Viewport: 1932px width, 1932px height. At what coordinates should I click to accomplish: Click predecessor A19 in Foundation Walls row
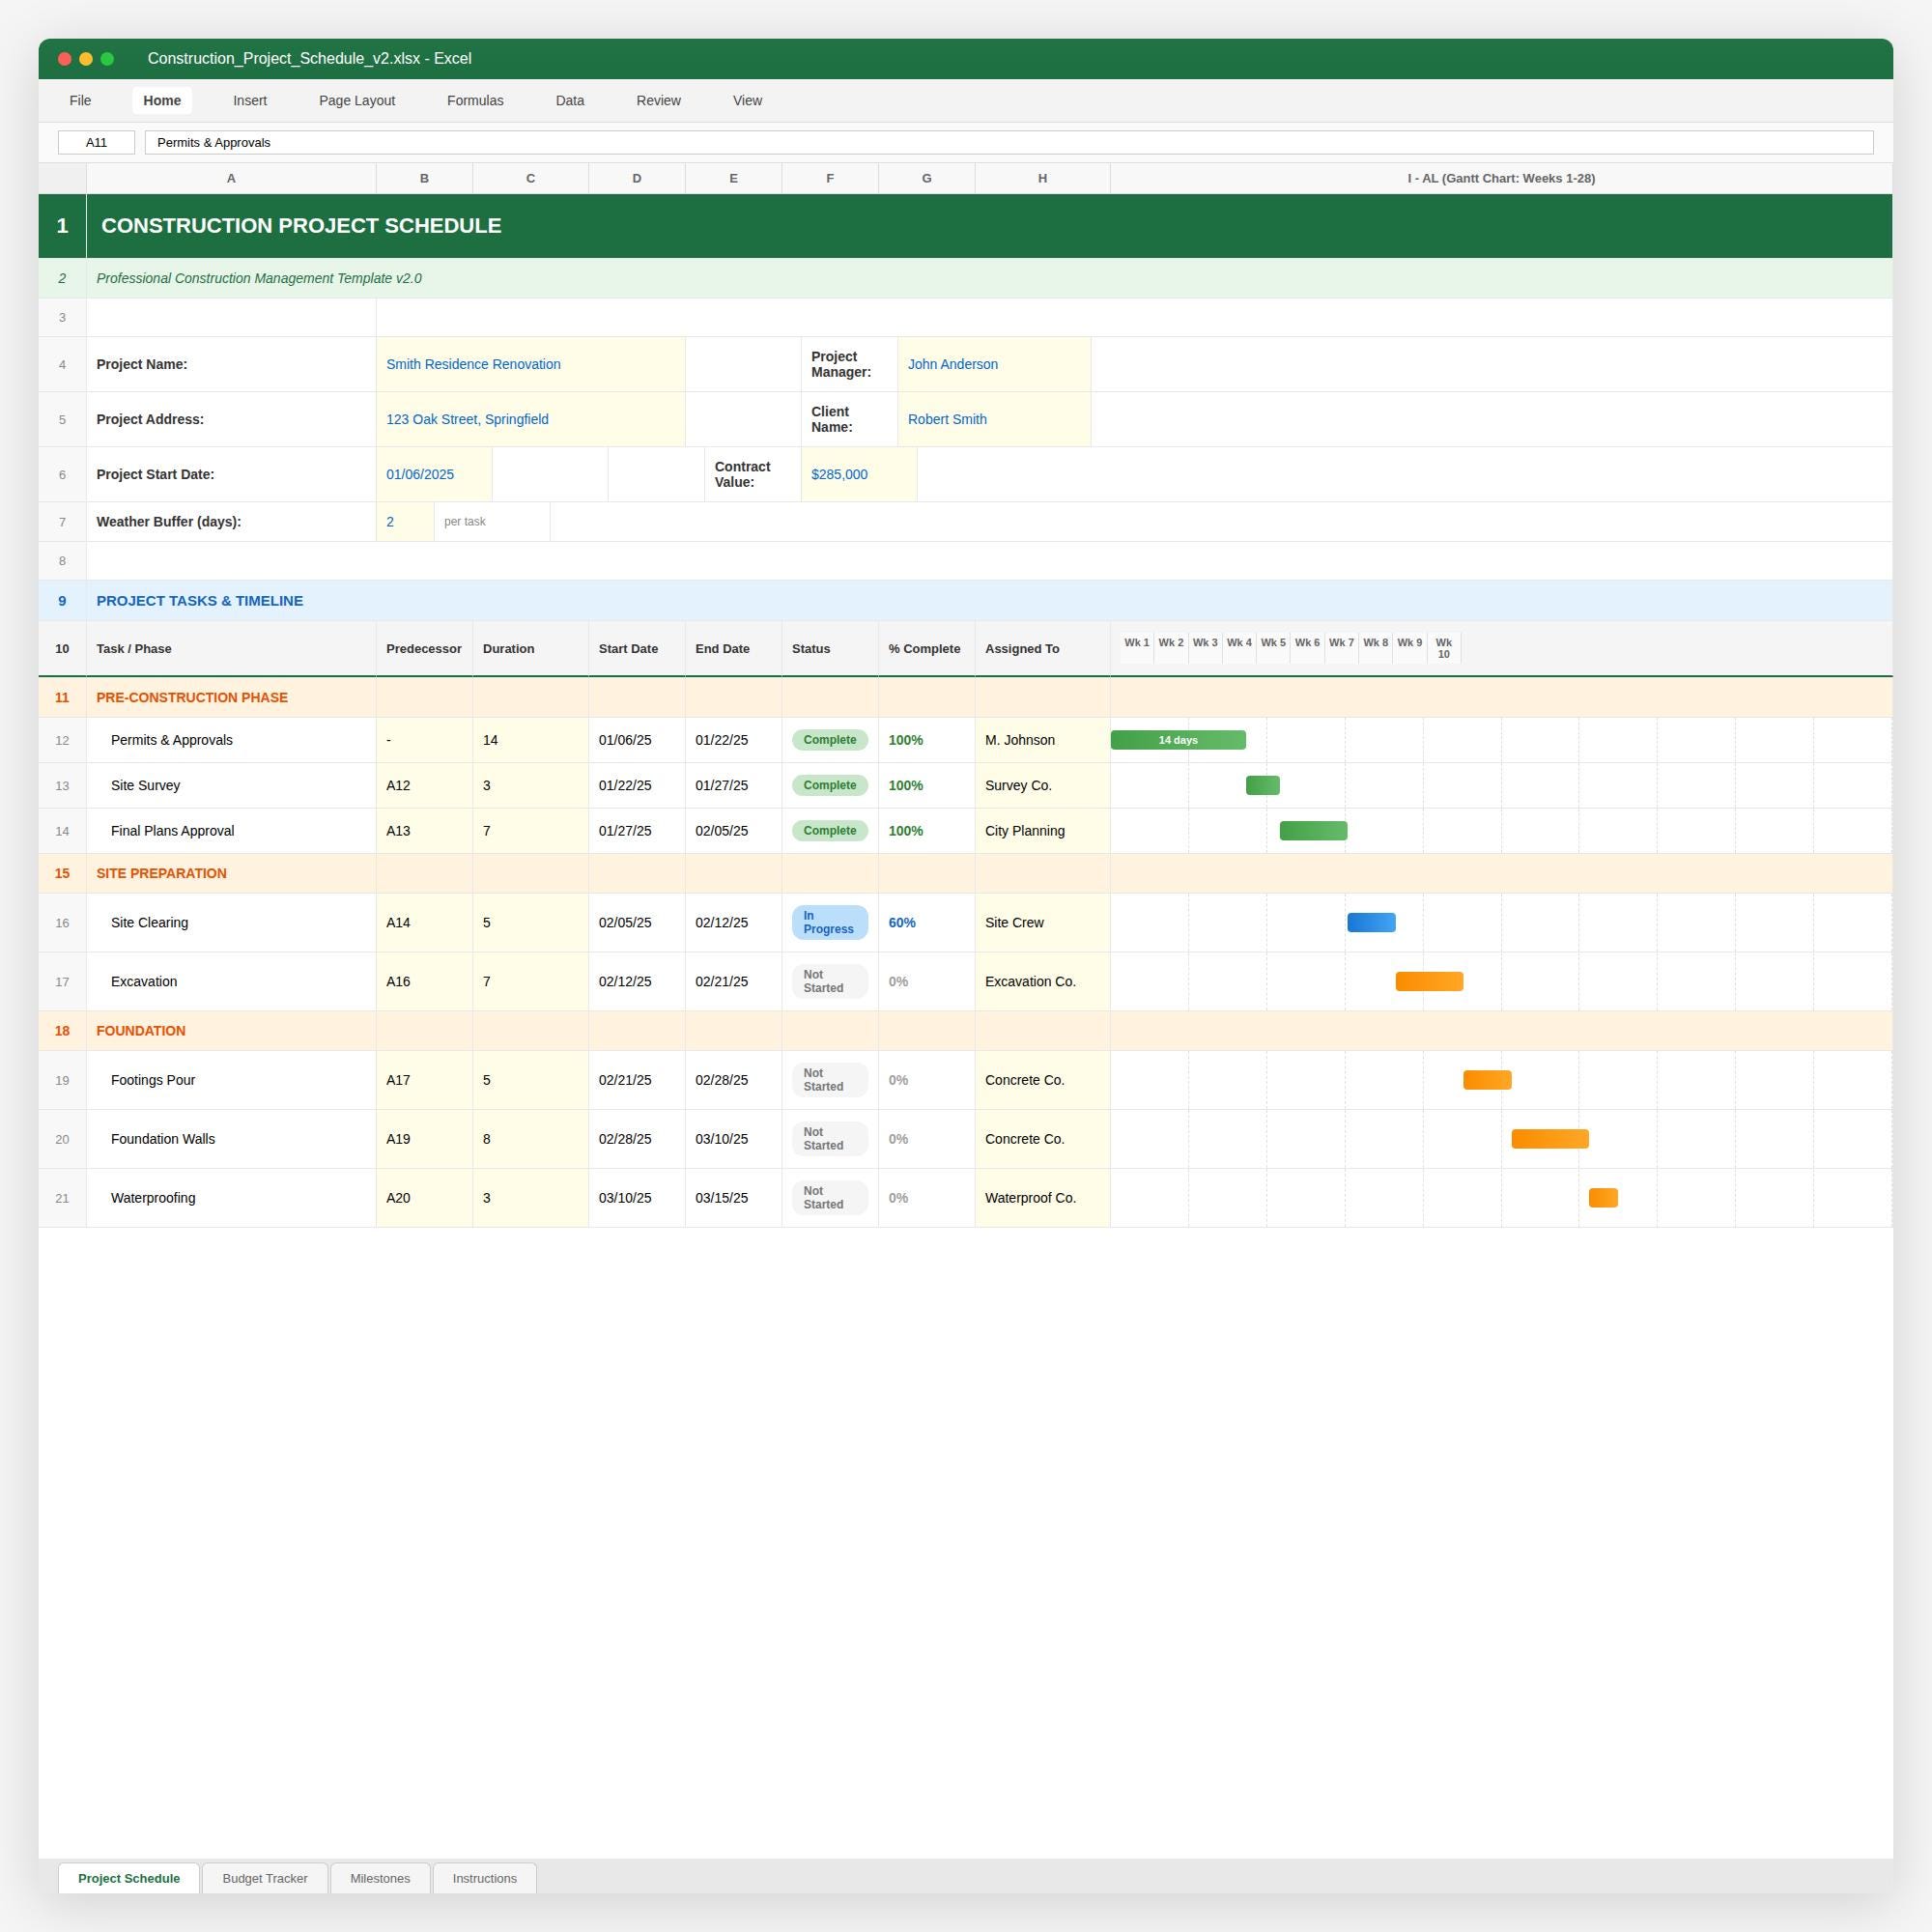[x=424, y=1139]
